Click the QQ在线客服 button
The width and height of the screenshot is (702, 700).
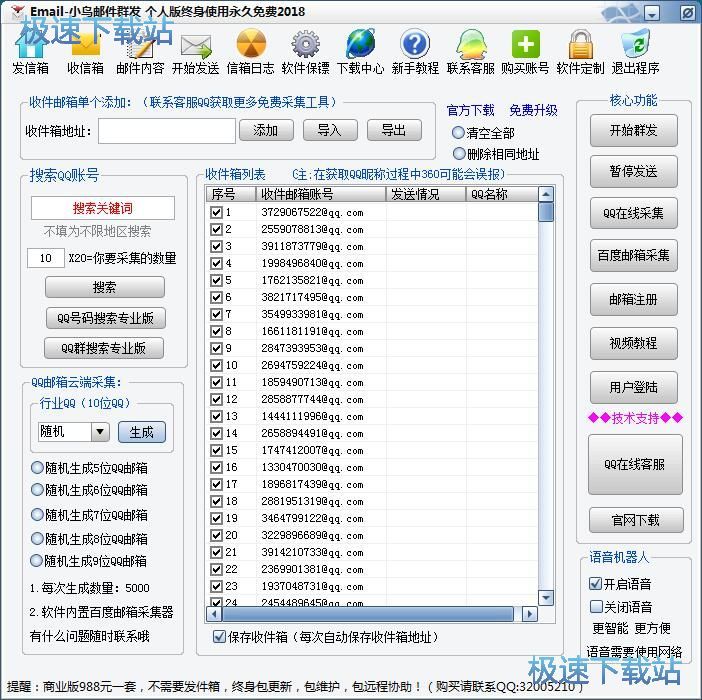click(635, 465)
